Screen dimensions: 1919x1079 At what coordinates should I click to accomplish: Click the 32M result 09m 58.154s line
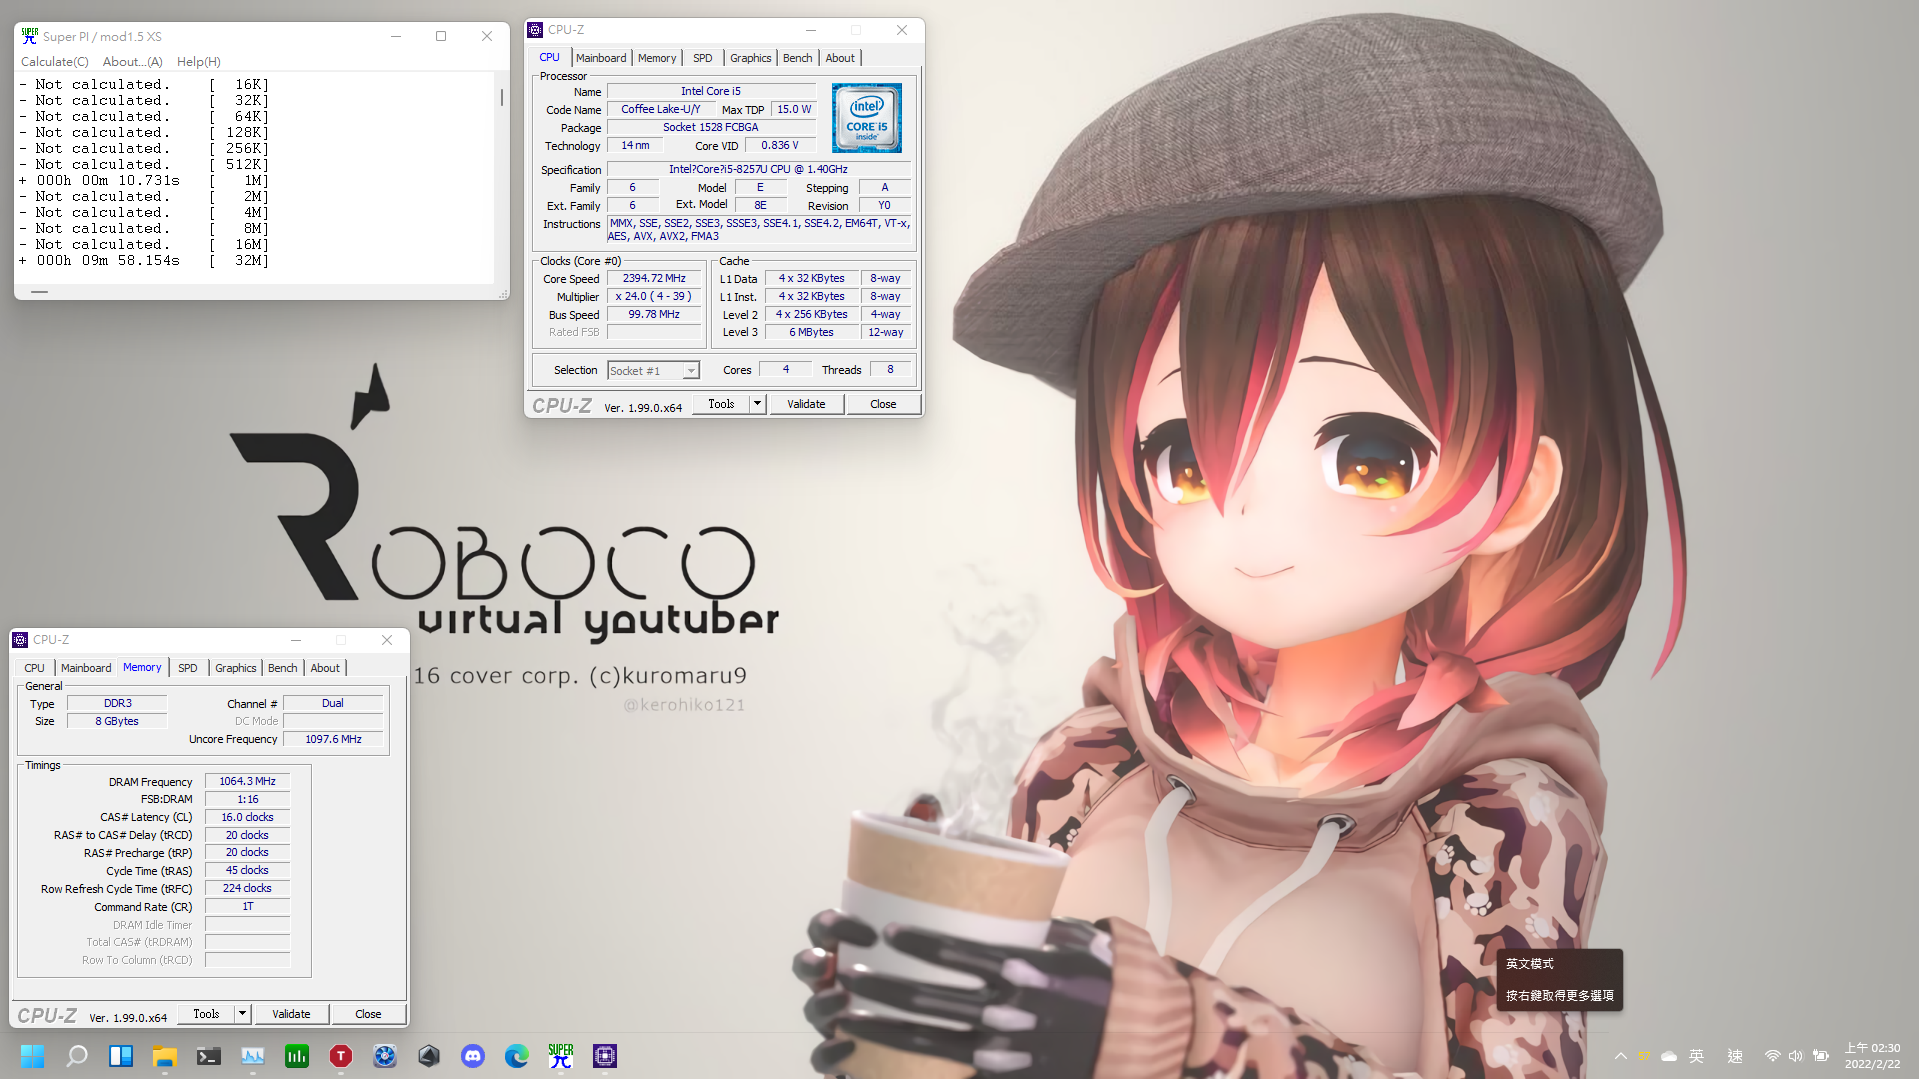pos(144,261)
